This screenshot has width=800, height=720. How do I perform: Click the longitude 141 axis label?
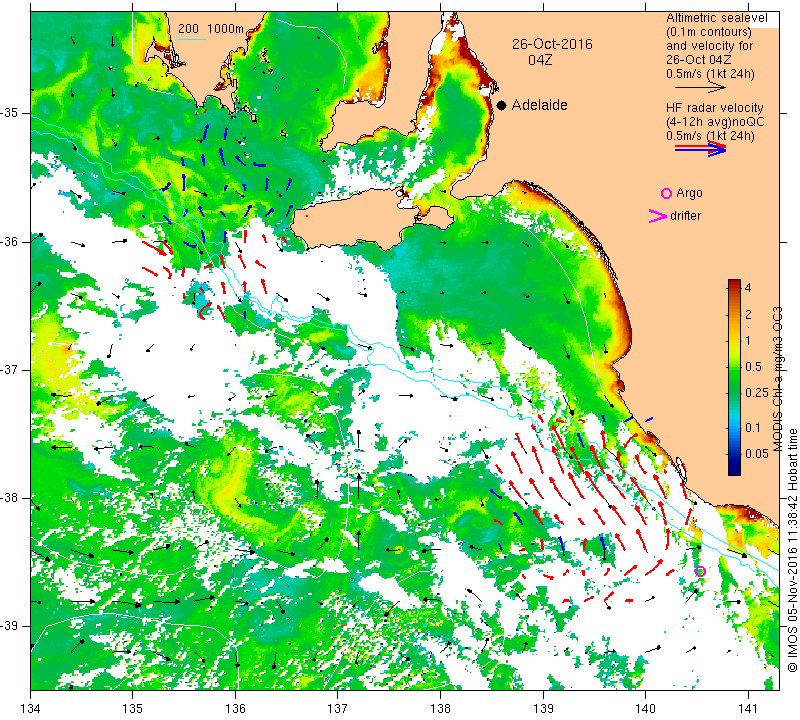pyautogui.click(x=748, y=709)
